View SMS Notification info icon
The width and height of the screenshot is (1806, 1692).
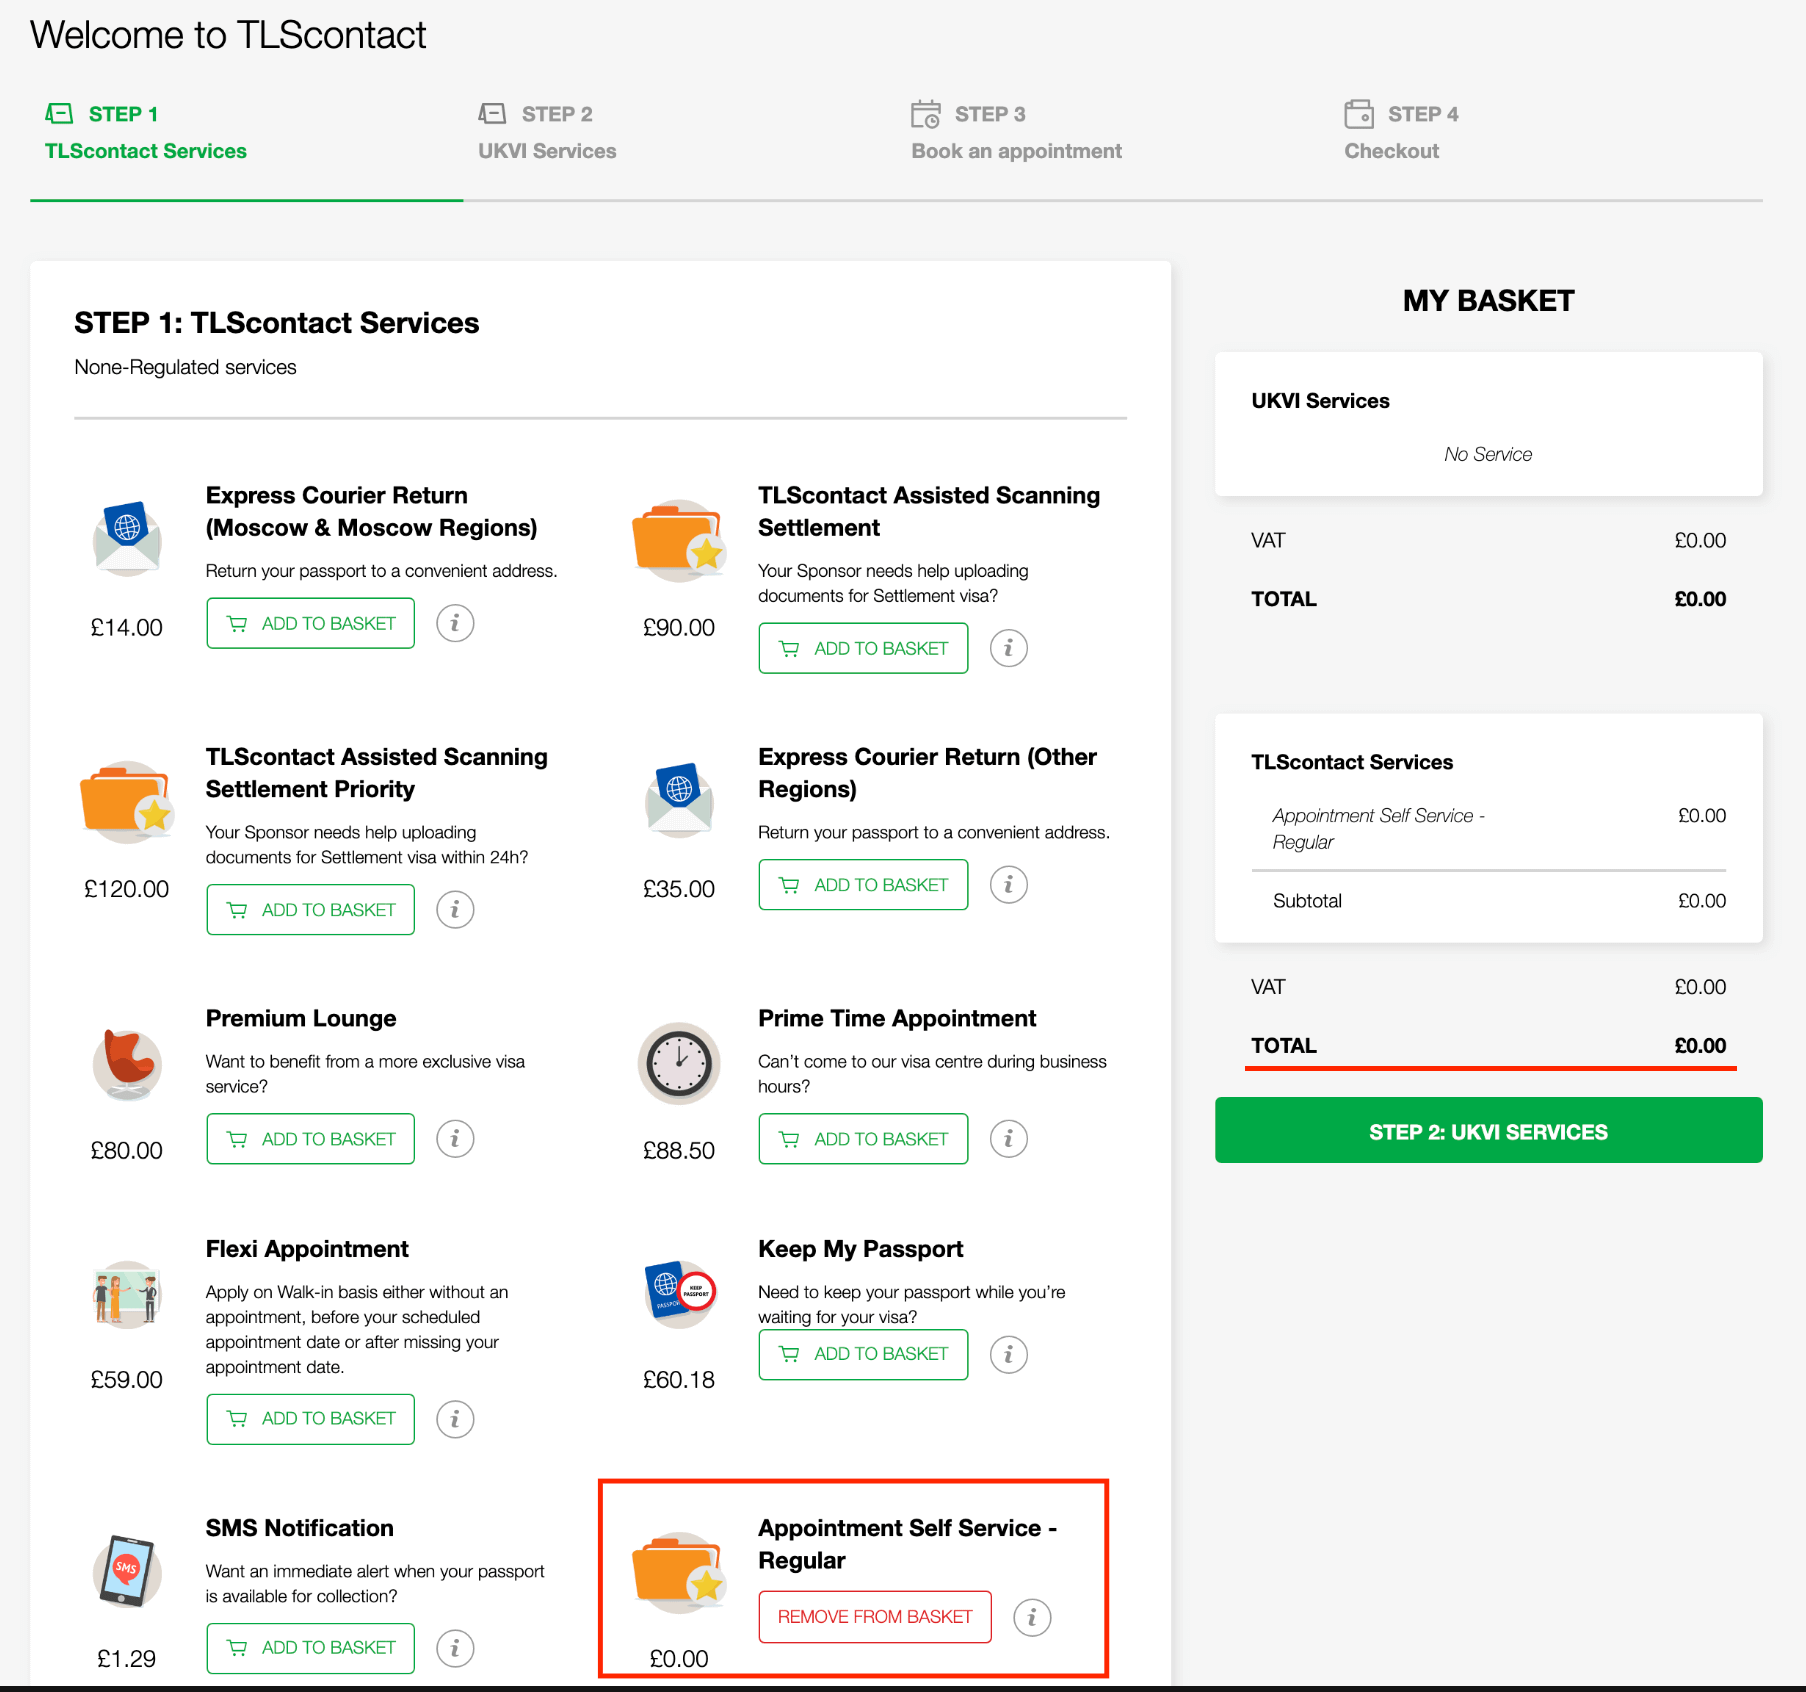coord(455,1647)
